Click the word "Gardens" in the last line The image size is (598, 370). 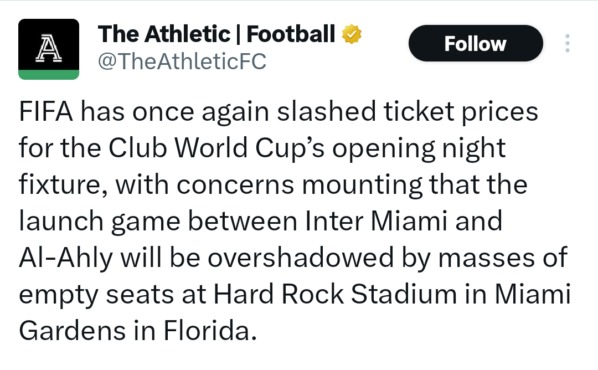coord(72,330)
